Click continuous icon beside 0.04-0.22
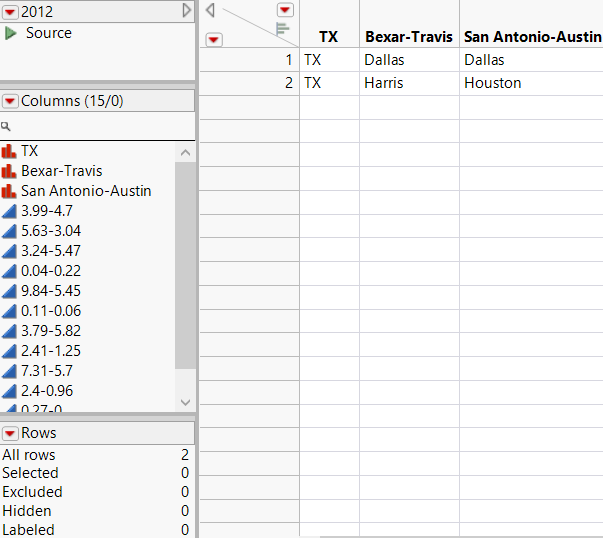This screenshot has width=603, height=538. tap(9, 271)
